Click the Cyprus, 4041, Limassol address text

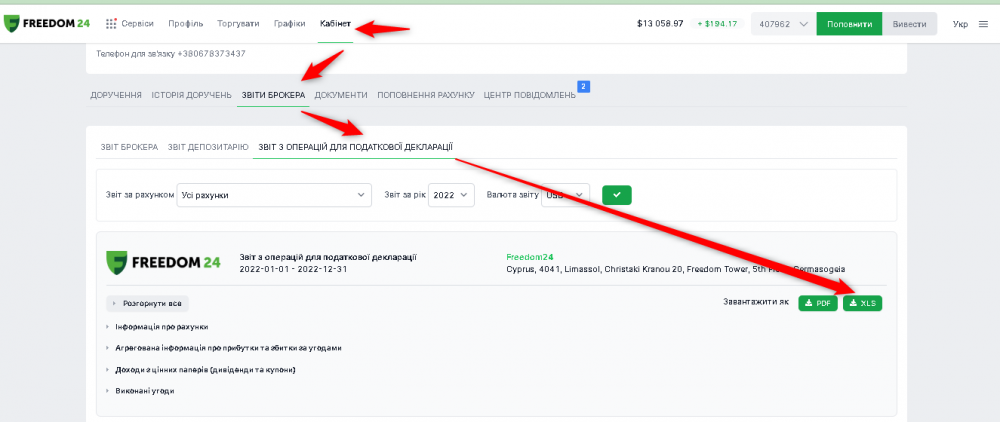(x=676, y=269)
